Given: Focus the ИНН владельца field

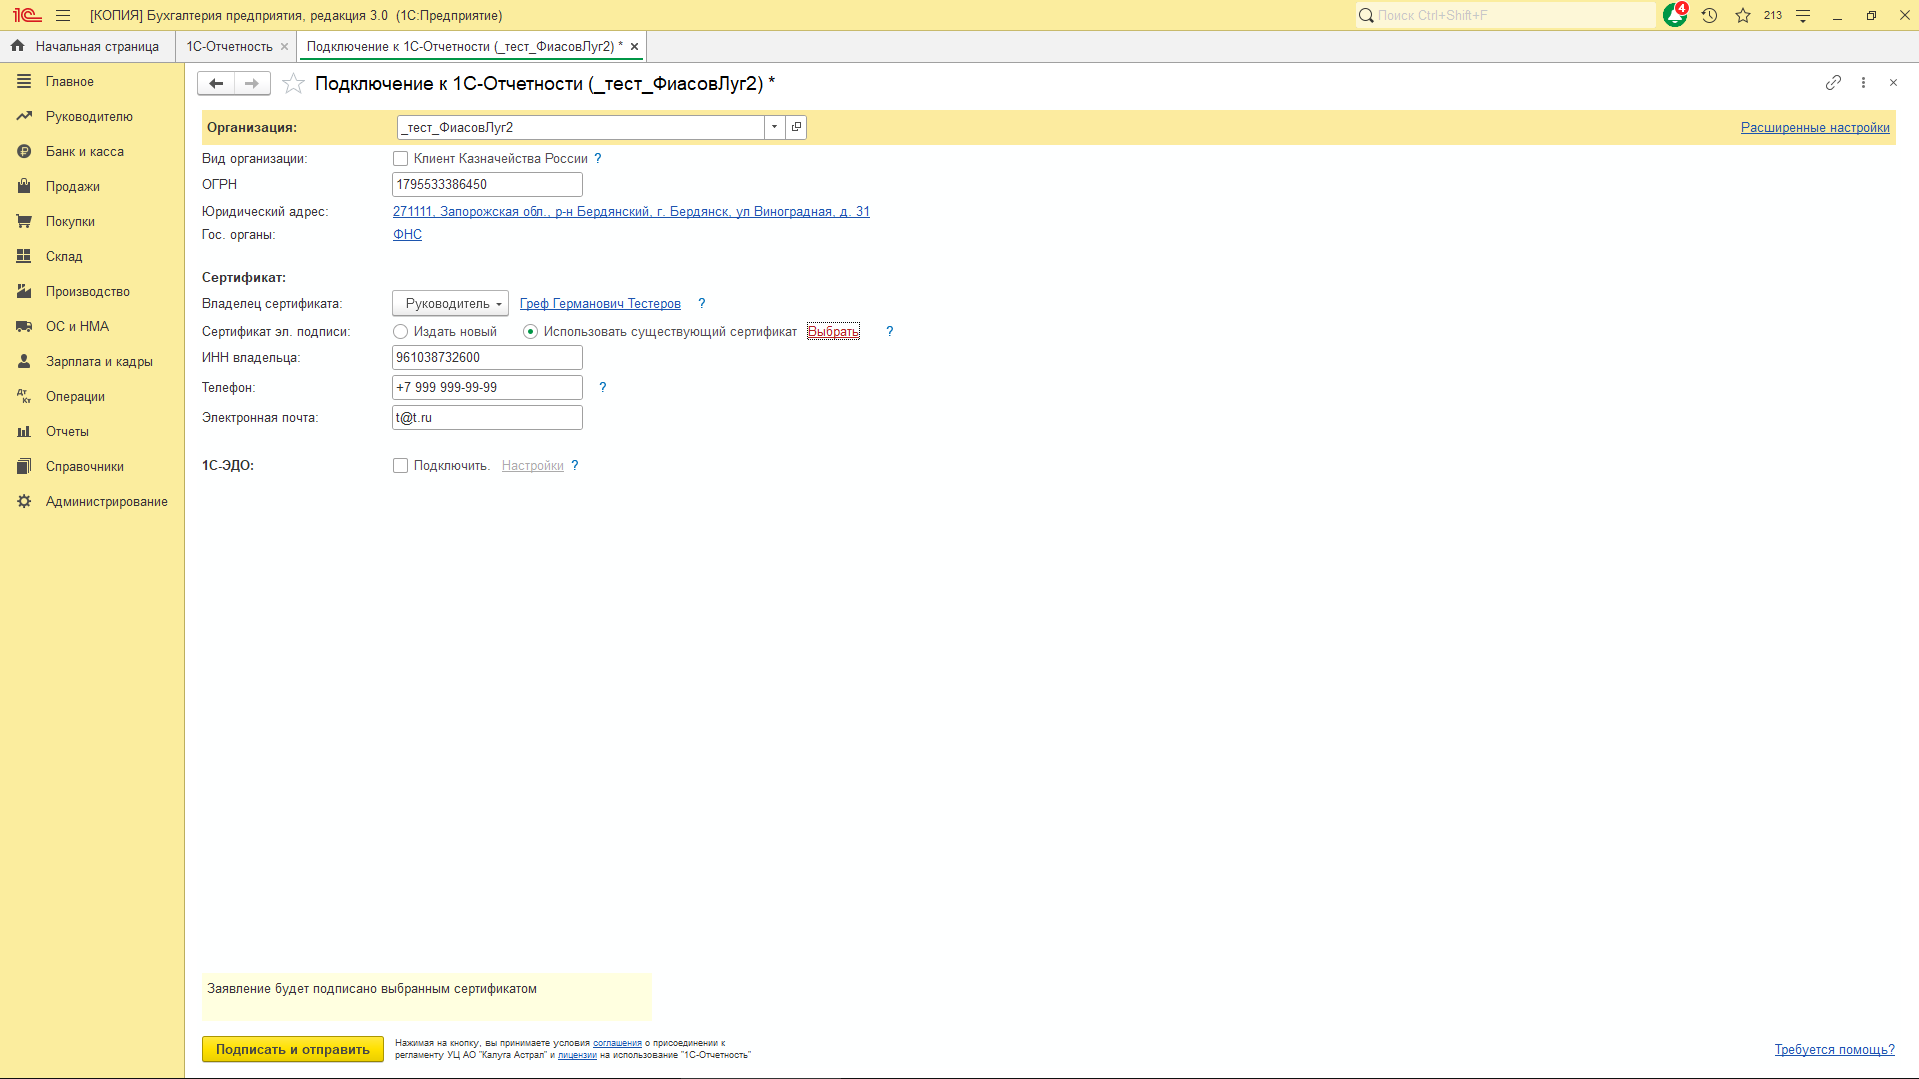Looking at the screenshot, I should pos(487,357).
